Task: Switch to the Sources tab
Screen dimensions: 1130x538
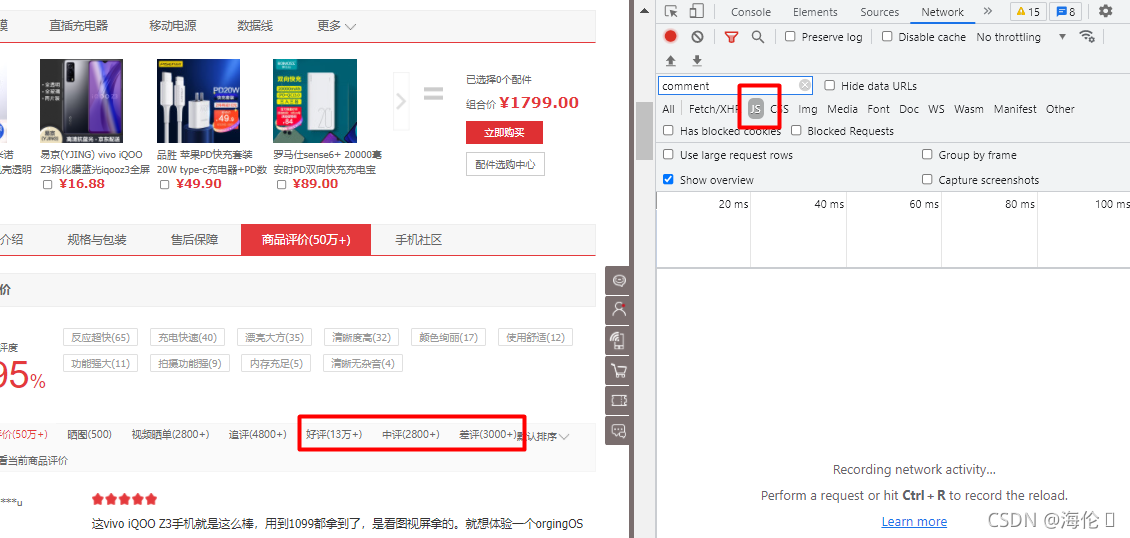Action: [x=879, y=12]
